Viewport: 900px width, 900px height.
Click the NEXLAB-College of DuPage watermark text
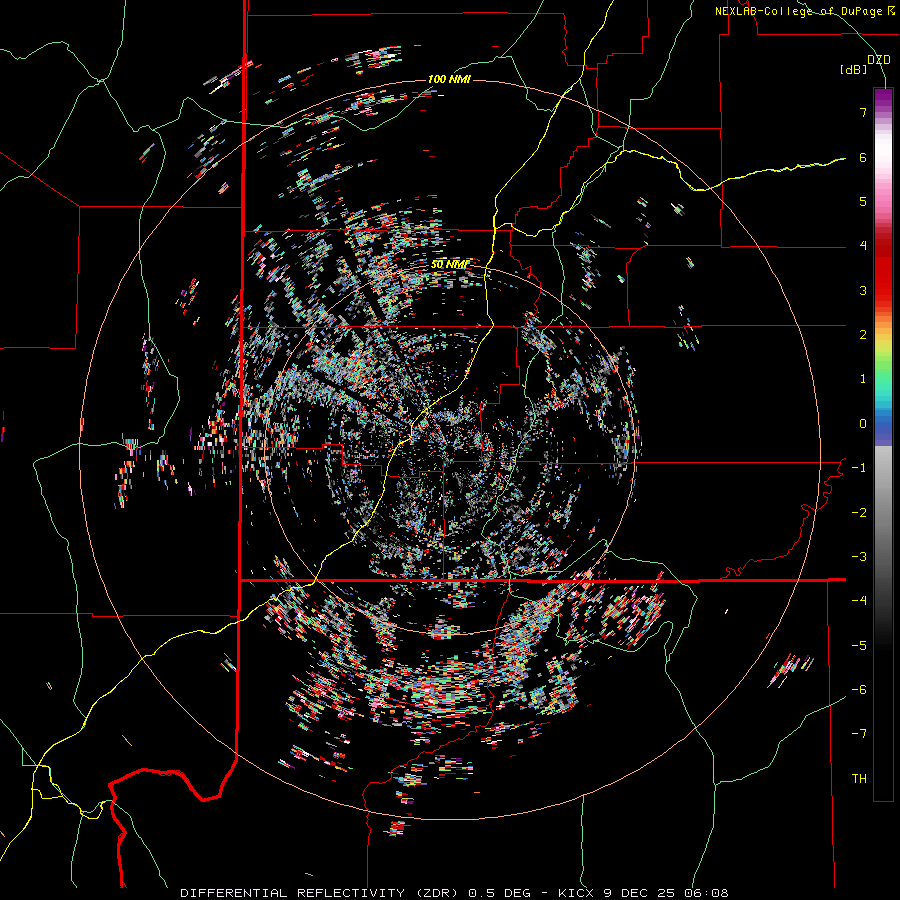800,11
